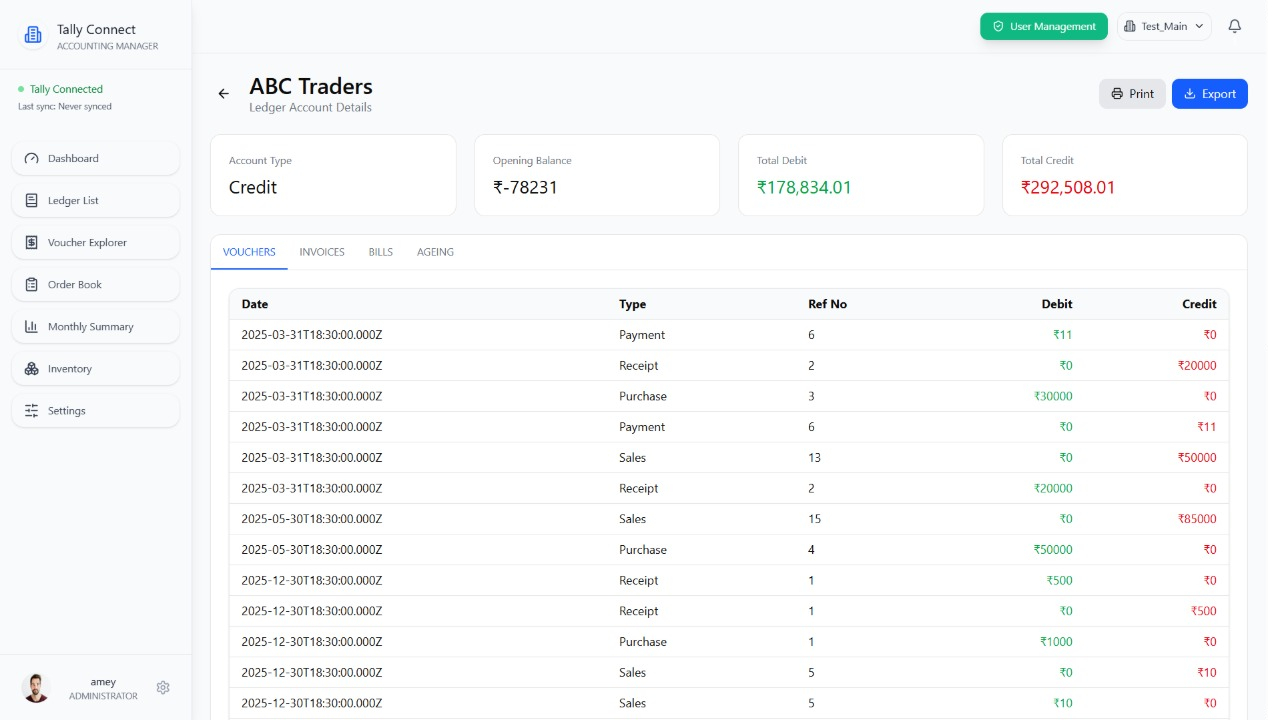Click the ₹500 debit value
The image size is (1268, 720).
[x=1060, y=580]
